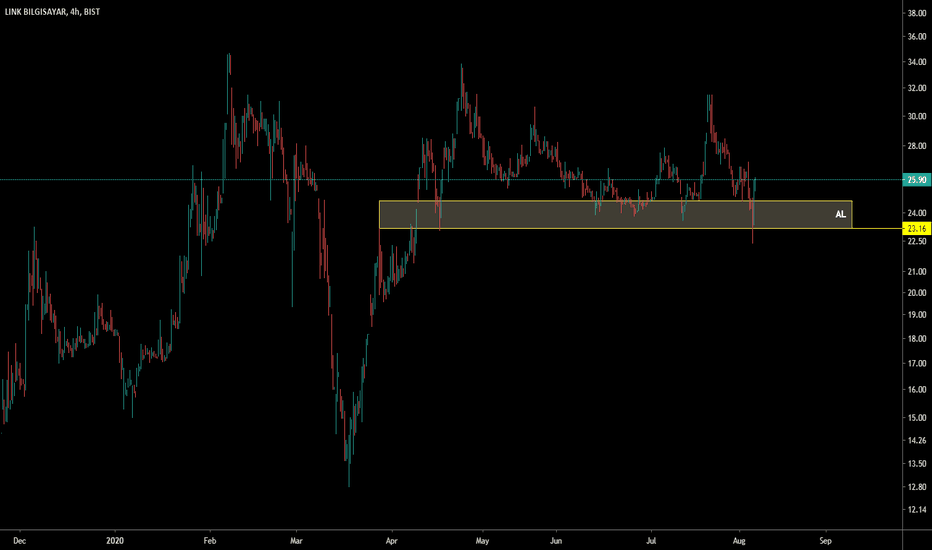This screenshot has width=932, height=550.
Task: Click the 30.00 price axis label
Action: pyautogui.click(x=917, y=117)
